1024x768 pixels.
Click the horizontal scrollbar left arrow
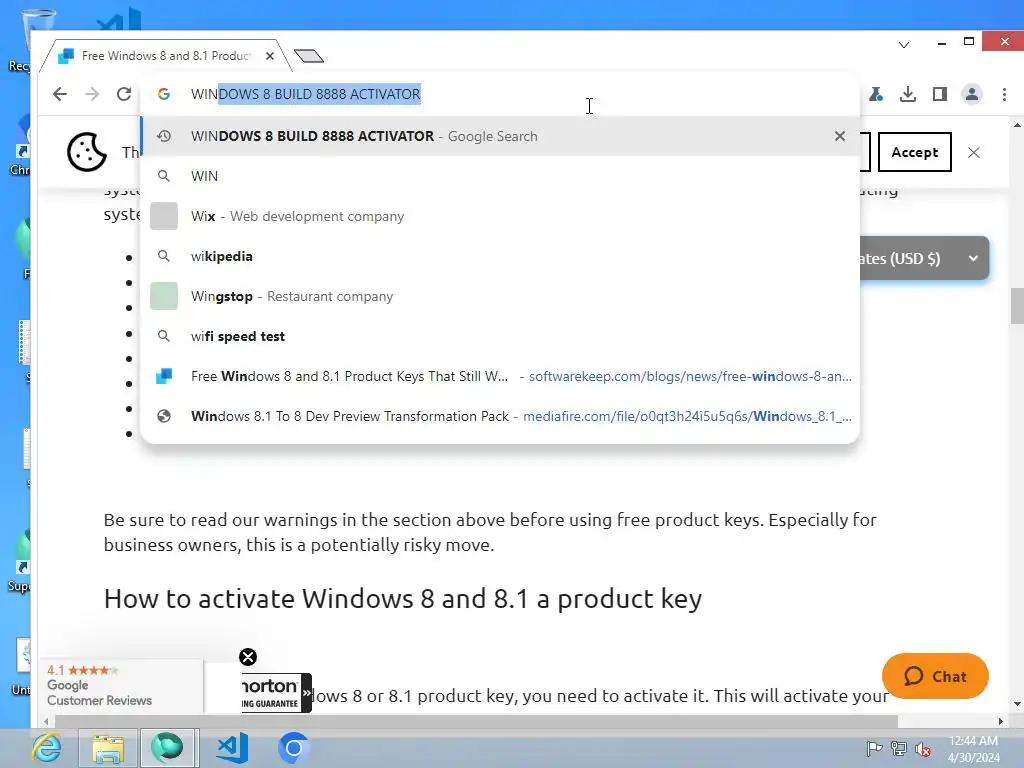click(46, 722)
